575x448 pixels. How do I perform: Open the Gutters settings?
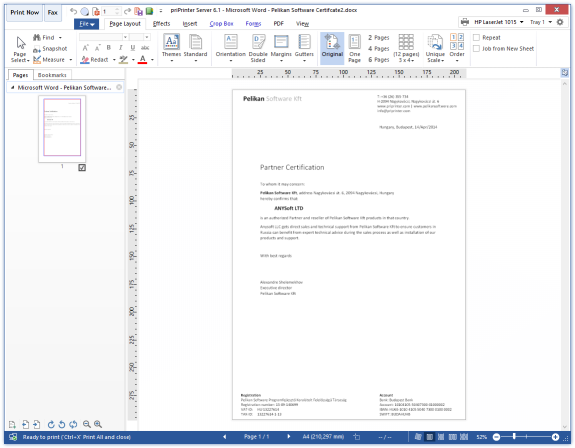(304, 48)
